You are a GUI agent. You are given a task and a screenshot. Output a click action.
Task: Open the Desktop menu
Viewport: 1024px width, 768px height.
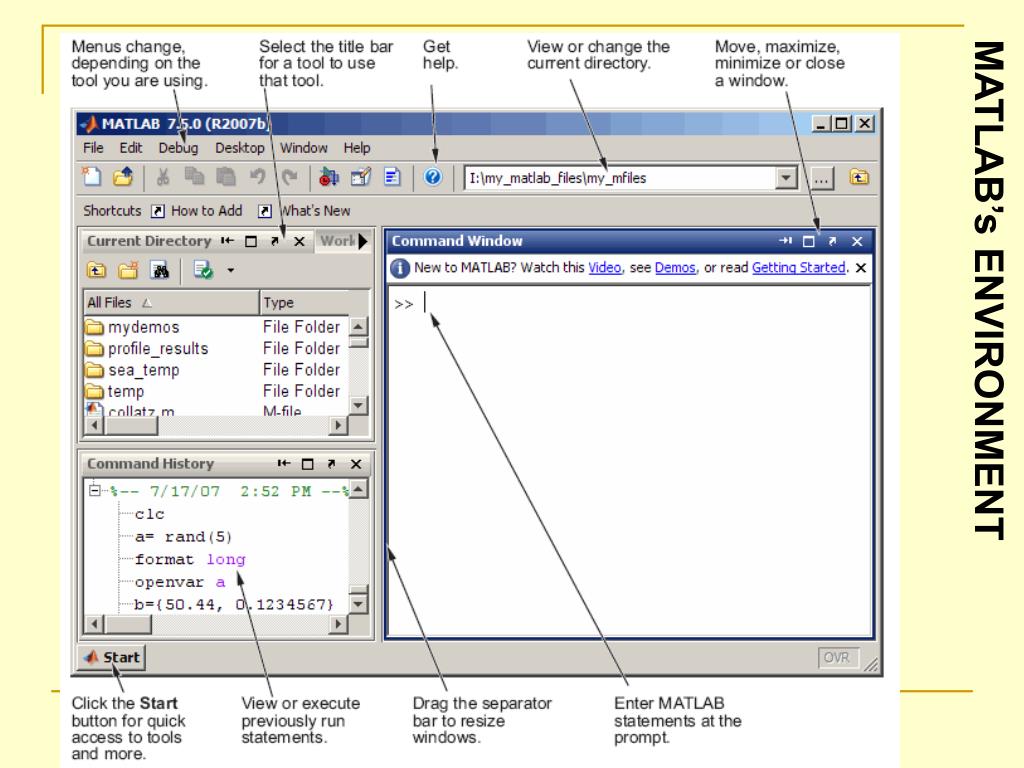tap(240, 148)
